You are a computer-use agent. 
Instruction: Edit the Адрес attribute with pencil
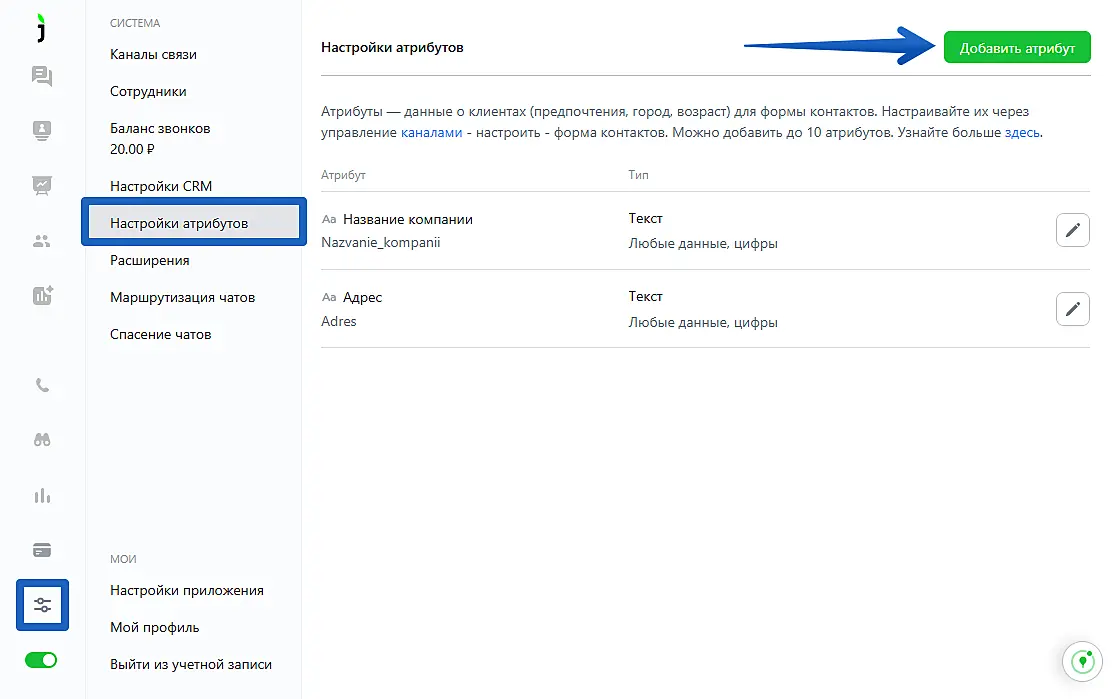1072,309
